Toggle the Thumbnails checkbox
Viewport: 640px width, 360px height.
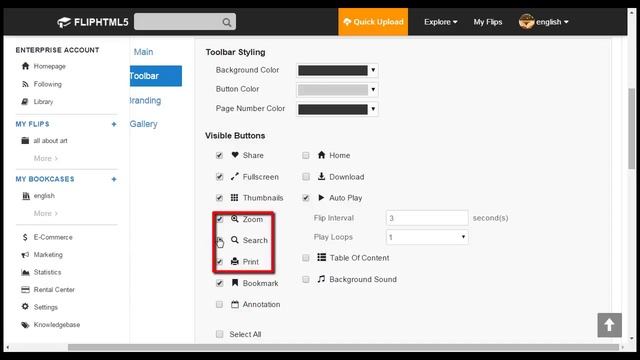click(x=220, y=198)
